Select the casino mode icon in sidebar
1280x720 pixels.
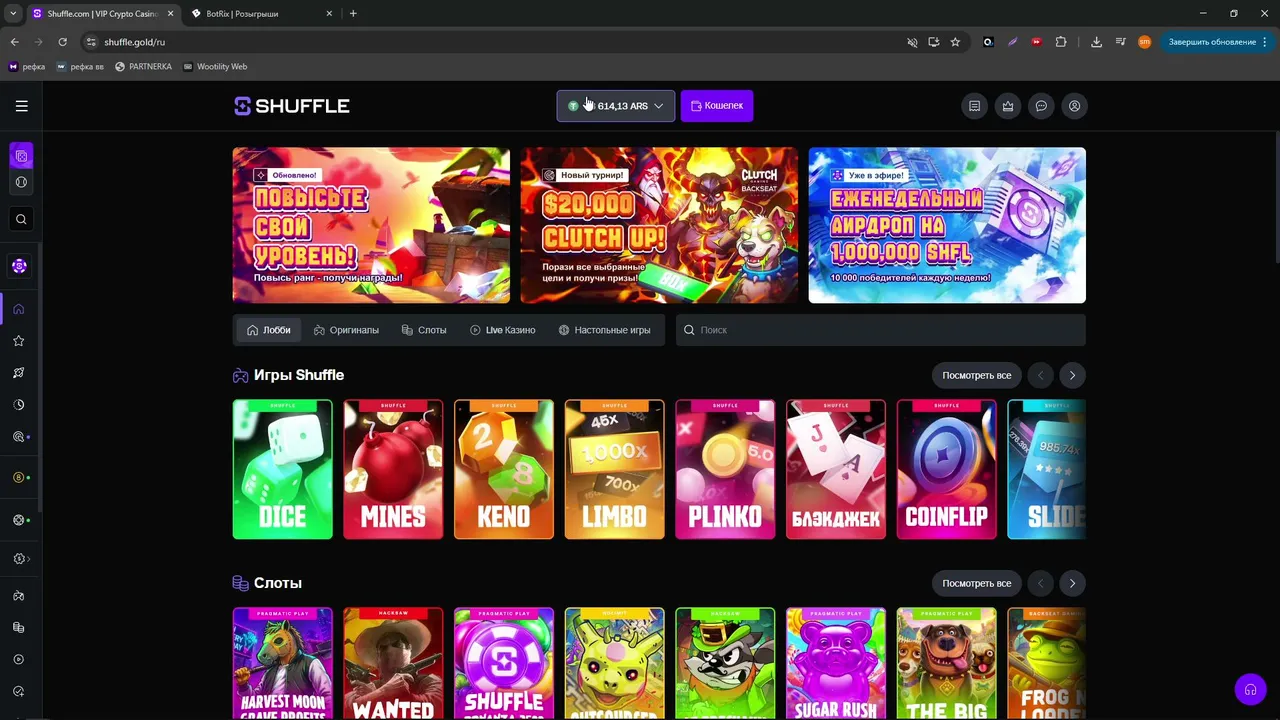(21, 156)
